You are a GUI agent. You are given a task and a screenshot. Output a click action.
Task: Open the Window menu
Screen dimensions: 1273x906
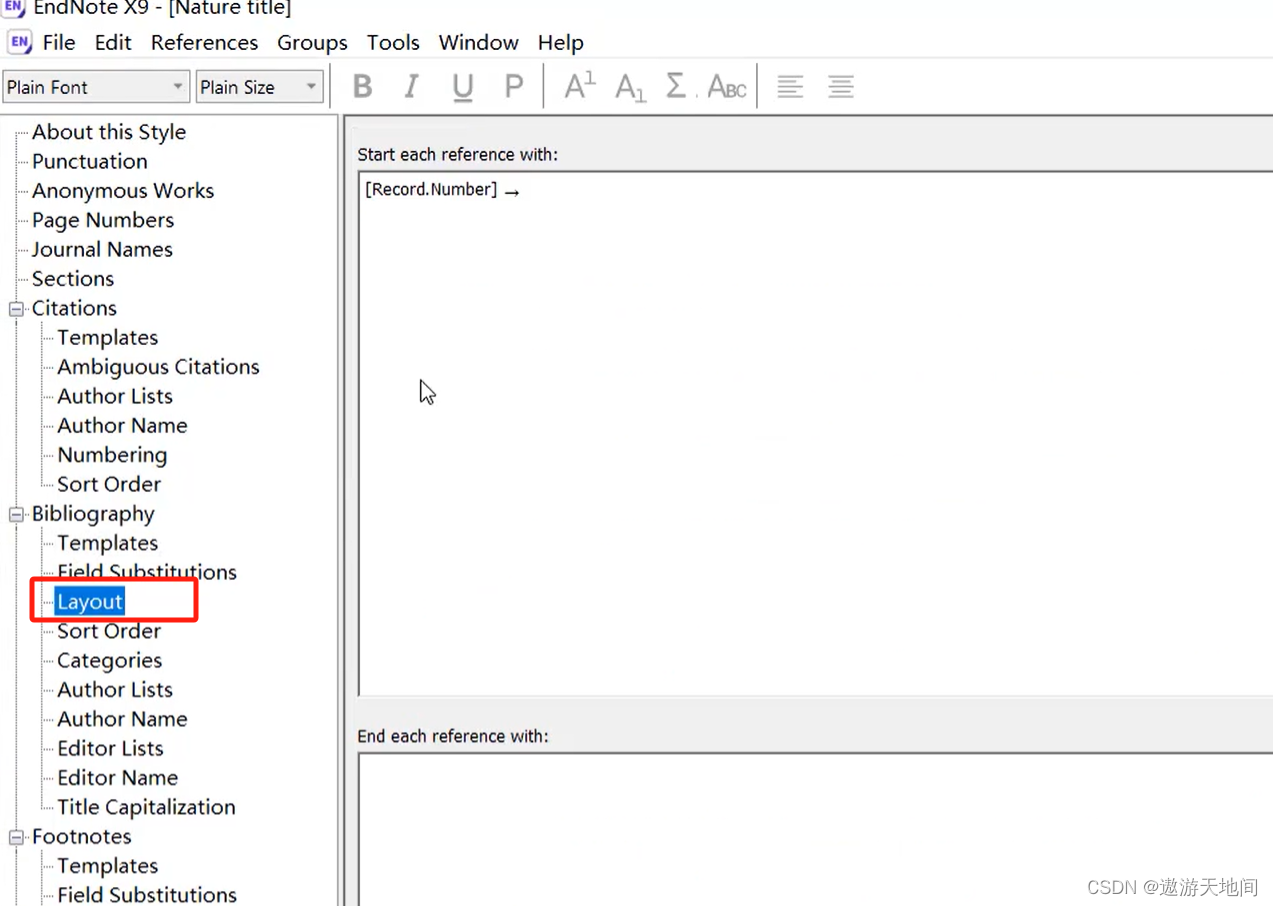(x=478, y=43)
